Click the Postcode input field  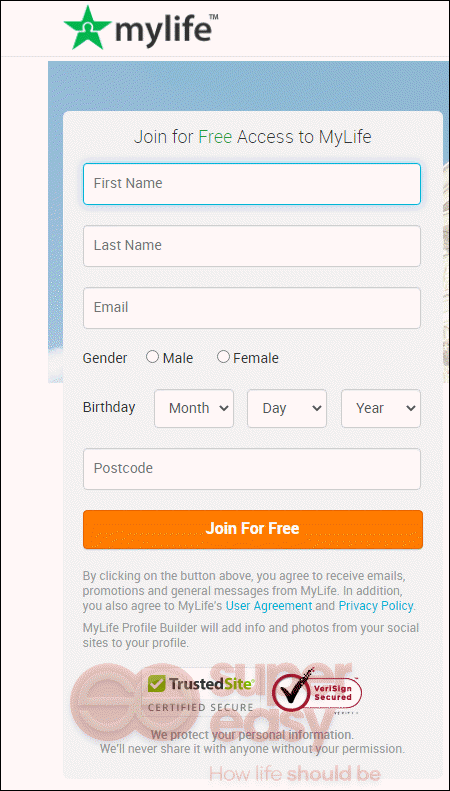tap(252, 469)
